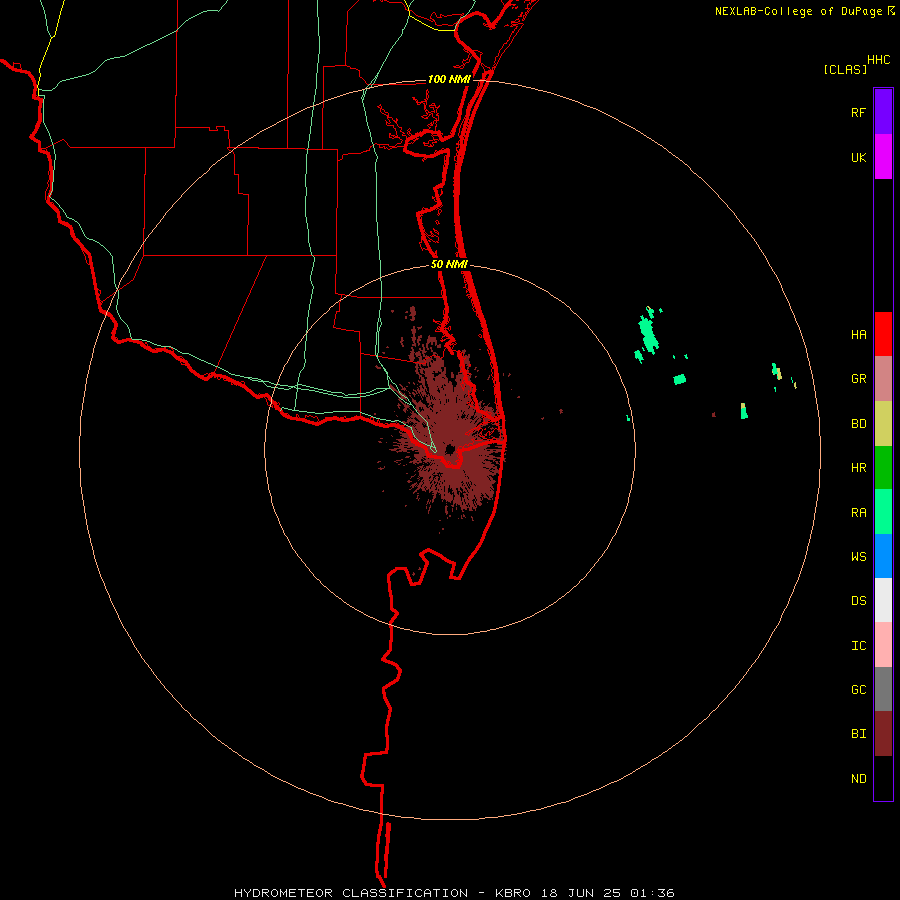Click the 100 NMI range ring label
Screen dimensions: 900x900
coord(448,79)
